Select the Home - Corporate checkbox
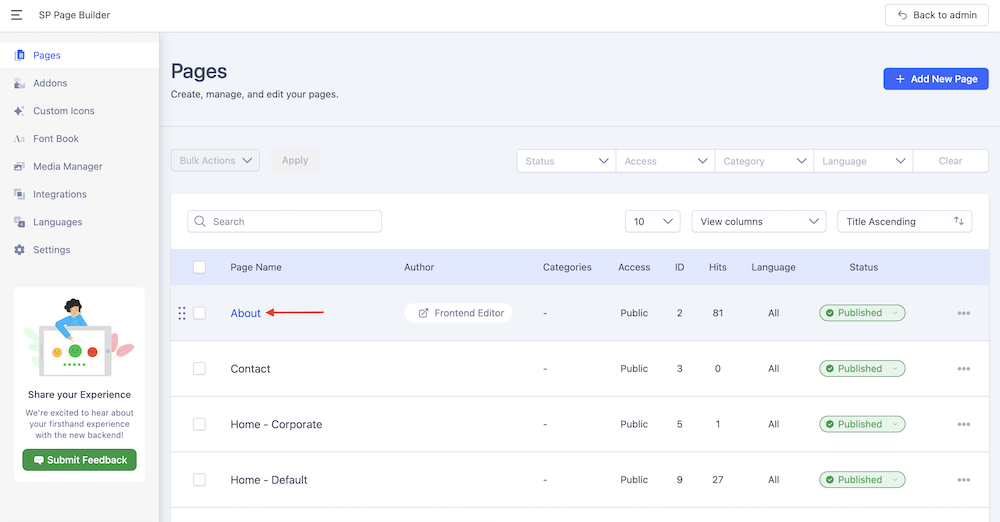The width and height of the screenshot is (1000, 522). [199, 424]
